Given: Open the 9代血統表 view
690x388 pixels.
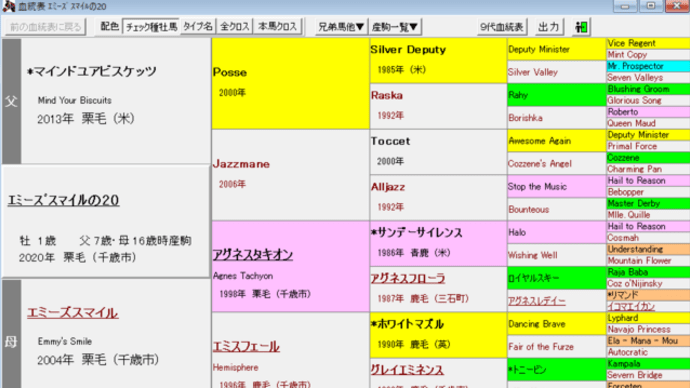Looking at the screenshot, I should click(501, 27).
